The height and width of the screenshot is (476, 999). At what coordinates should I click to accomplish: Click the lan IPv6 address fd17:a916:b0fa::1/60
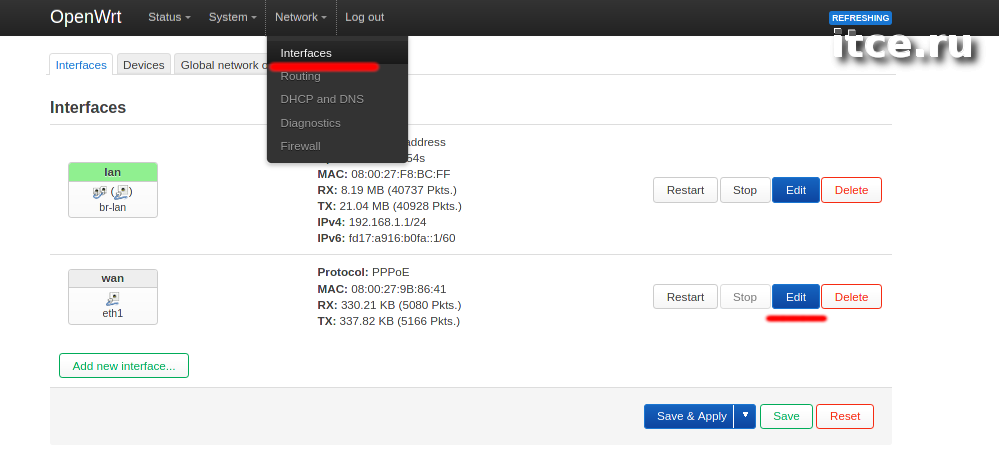[x=402, y=238]
